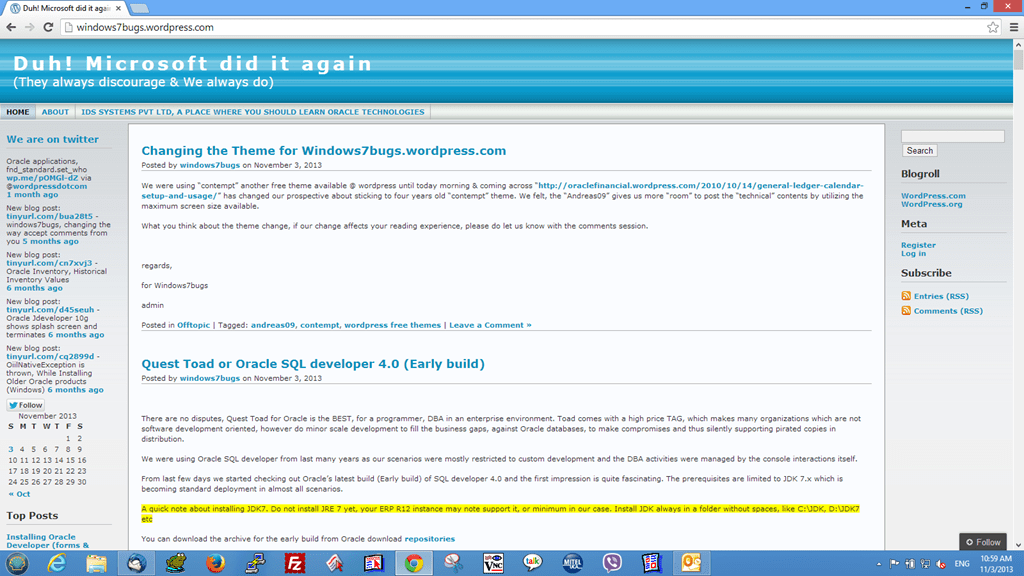1024x576 pixels.
Task: Click the Register meta link
Action: pyautogui.click(x=918, y=245)
